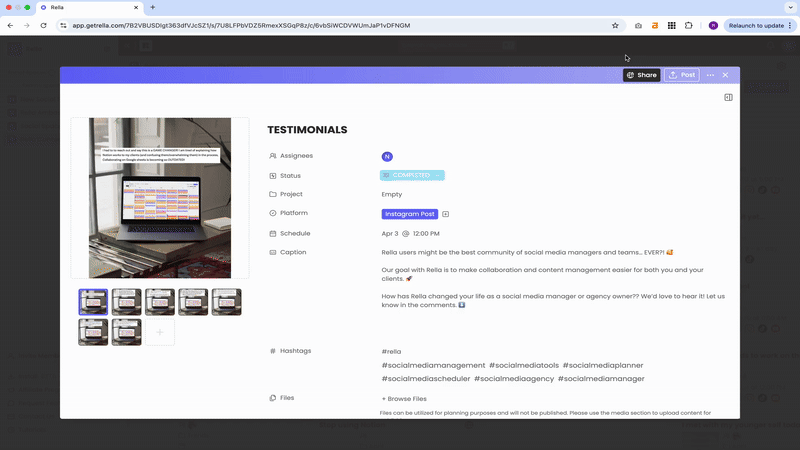Select the fifth media thumbnail
The width and height of the screenshot is (800, 450).
tap(227, 302)
